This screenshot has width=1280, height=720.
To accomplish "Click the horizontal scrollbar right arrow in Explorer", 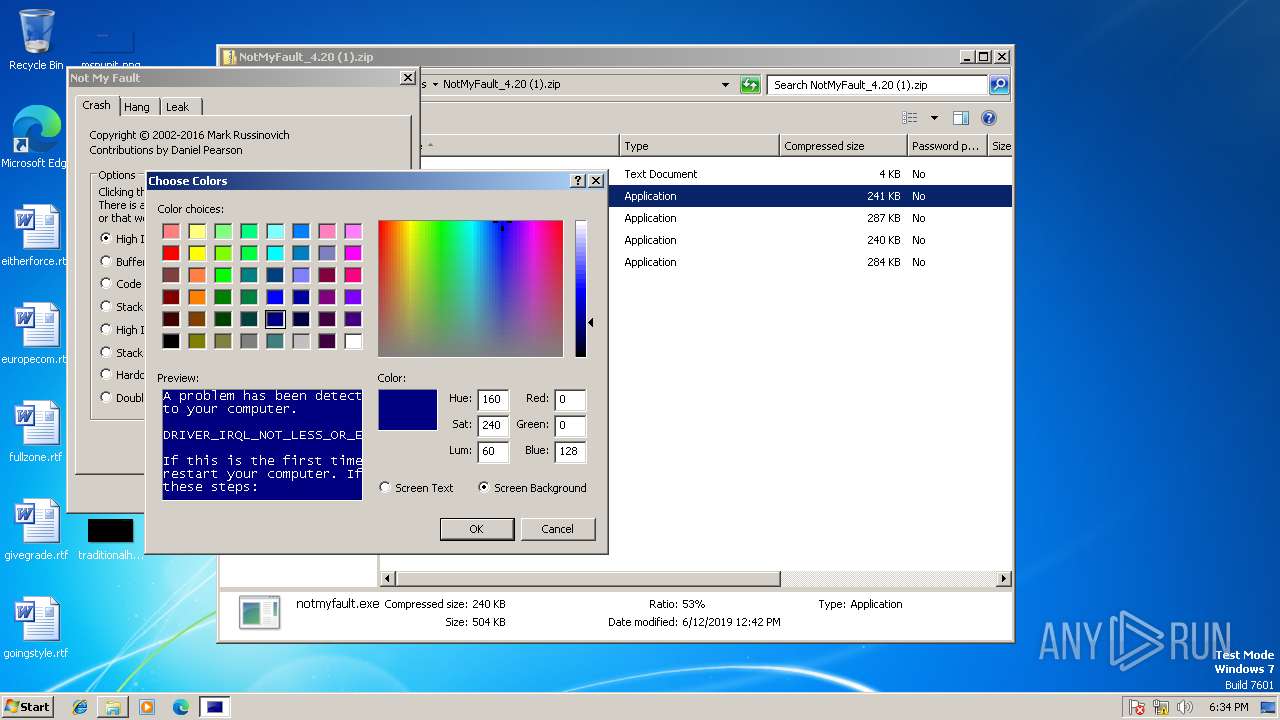I will [x=1003, y=578].
